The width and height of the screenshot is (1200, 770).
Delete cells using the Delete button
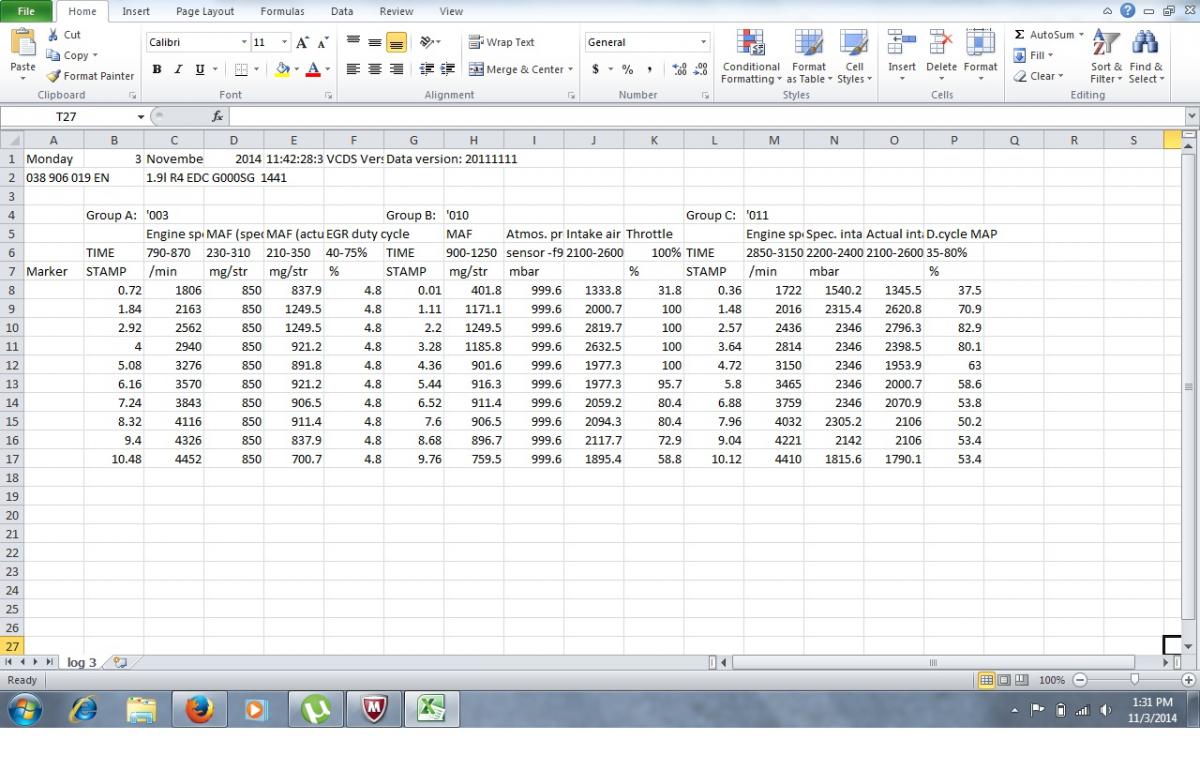tap(941, 55)
